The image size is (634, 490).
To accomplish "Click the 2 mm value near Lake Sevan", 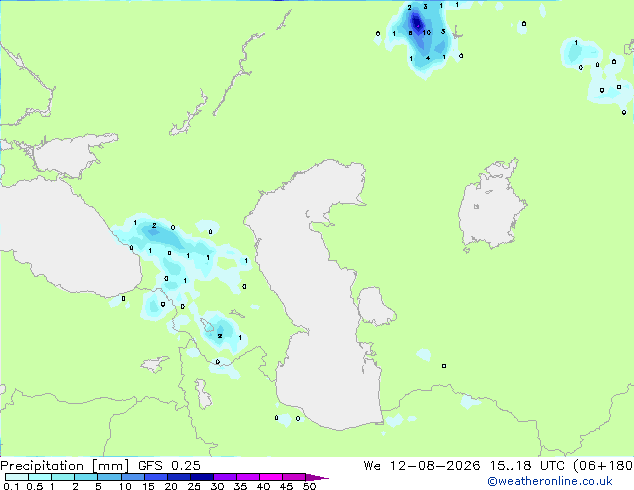I will point(220,336).
